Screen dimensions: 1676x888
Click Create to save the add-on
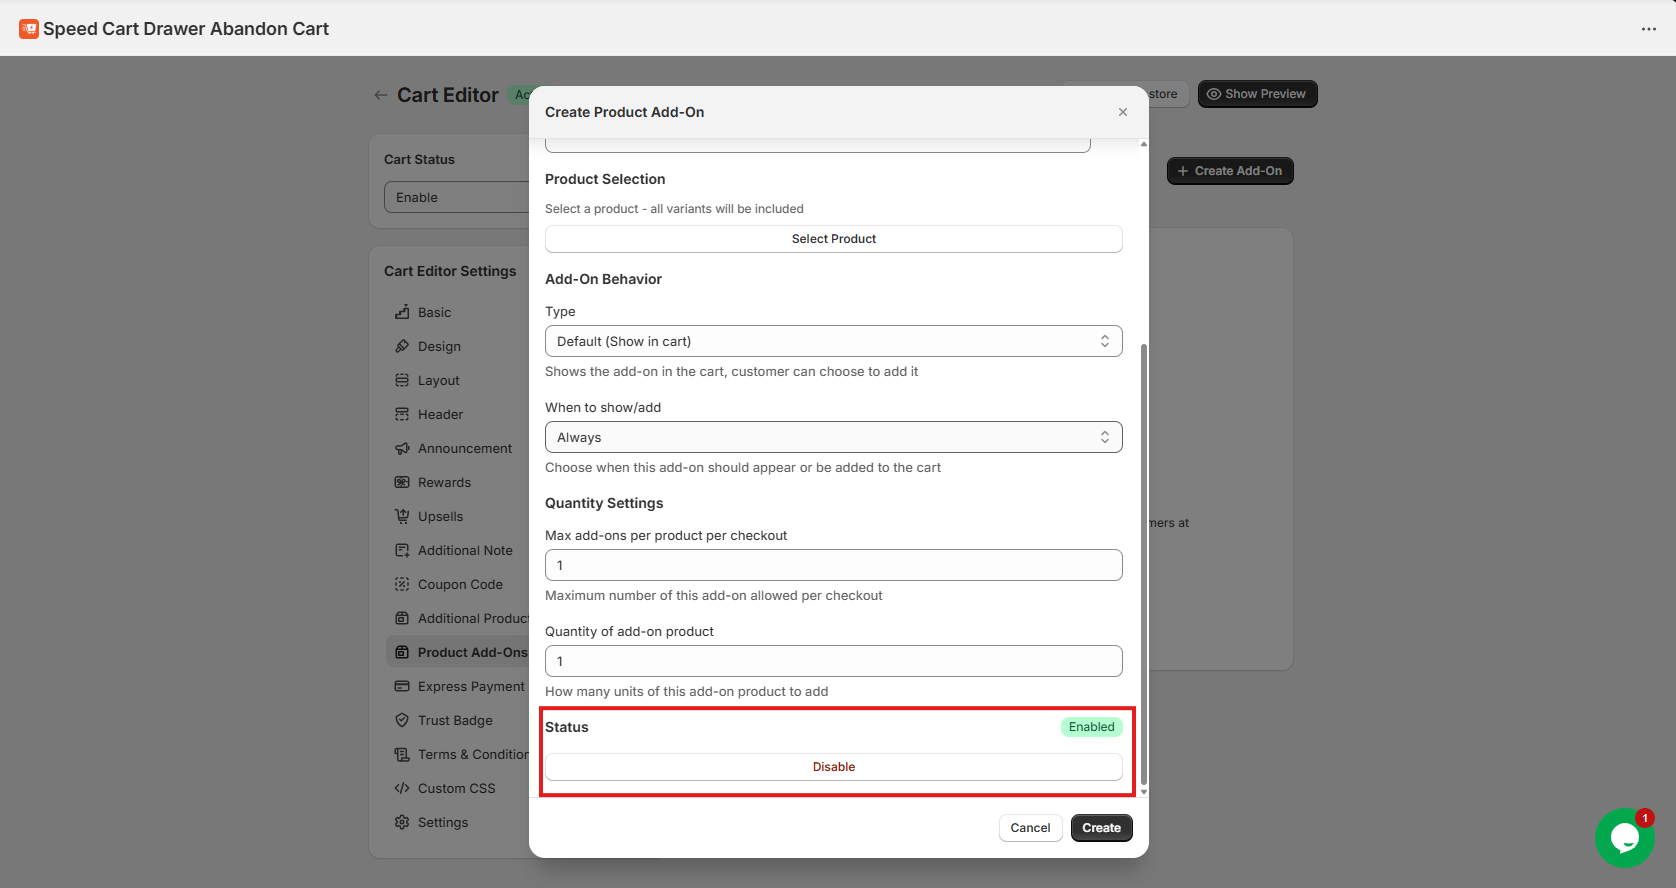[x=1101, y=828]
